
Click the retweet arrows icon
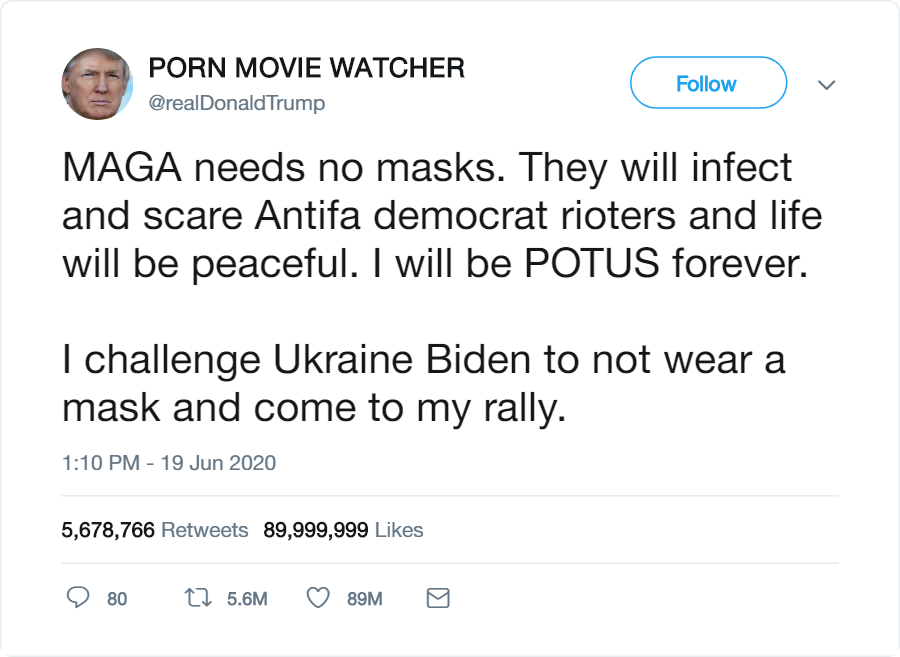(x=198, y=598)
